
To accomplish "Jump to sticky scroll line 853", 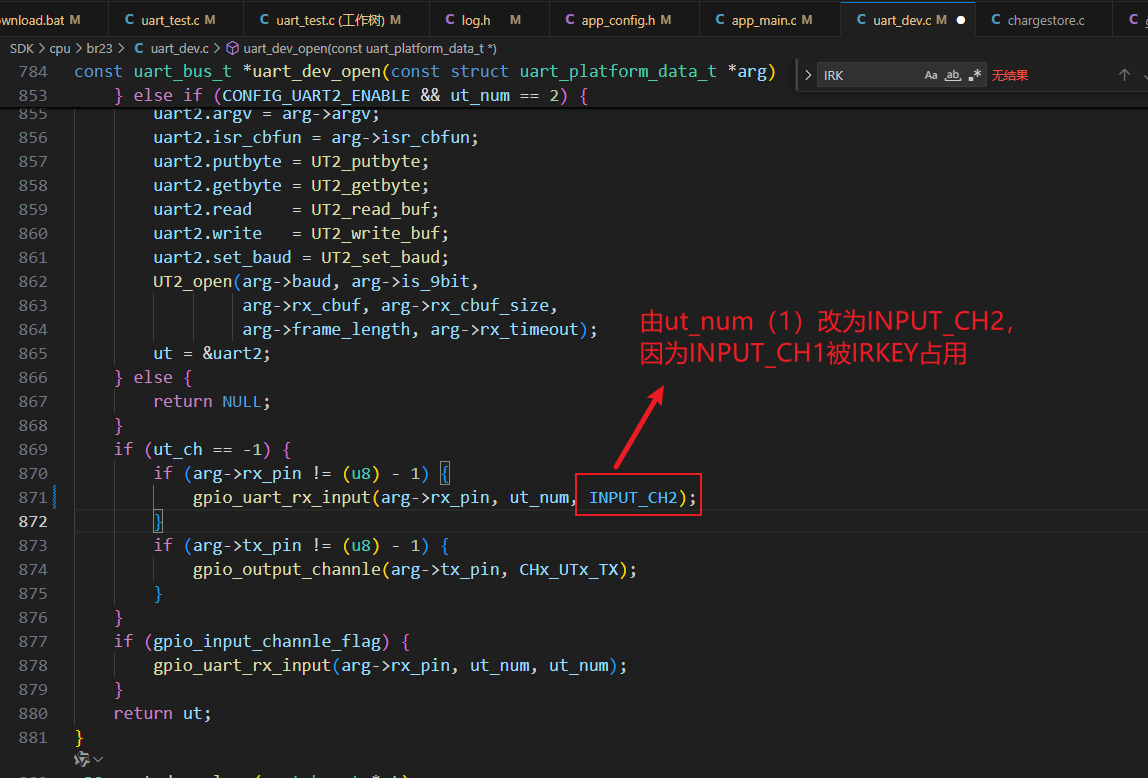I will (x=351, y=95).
